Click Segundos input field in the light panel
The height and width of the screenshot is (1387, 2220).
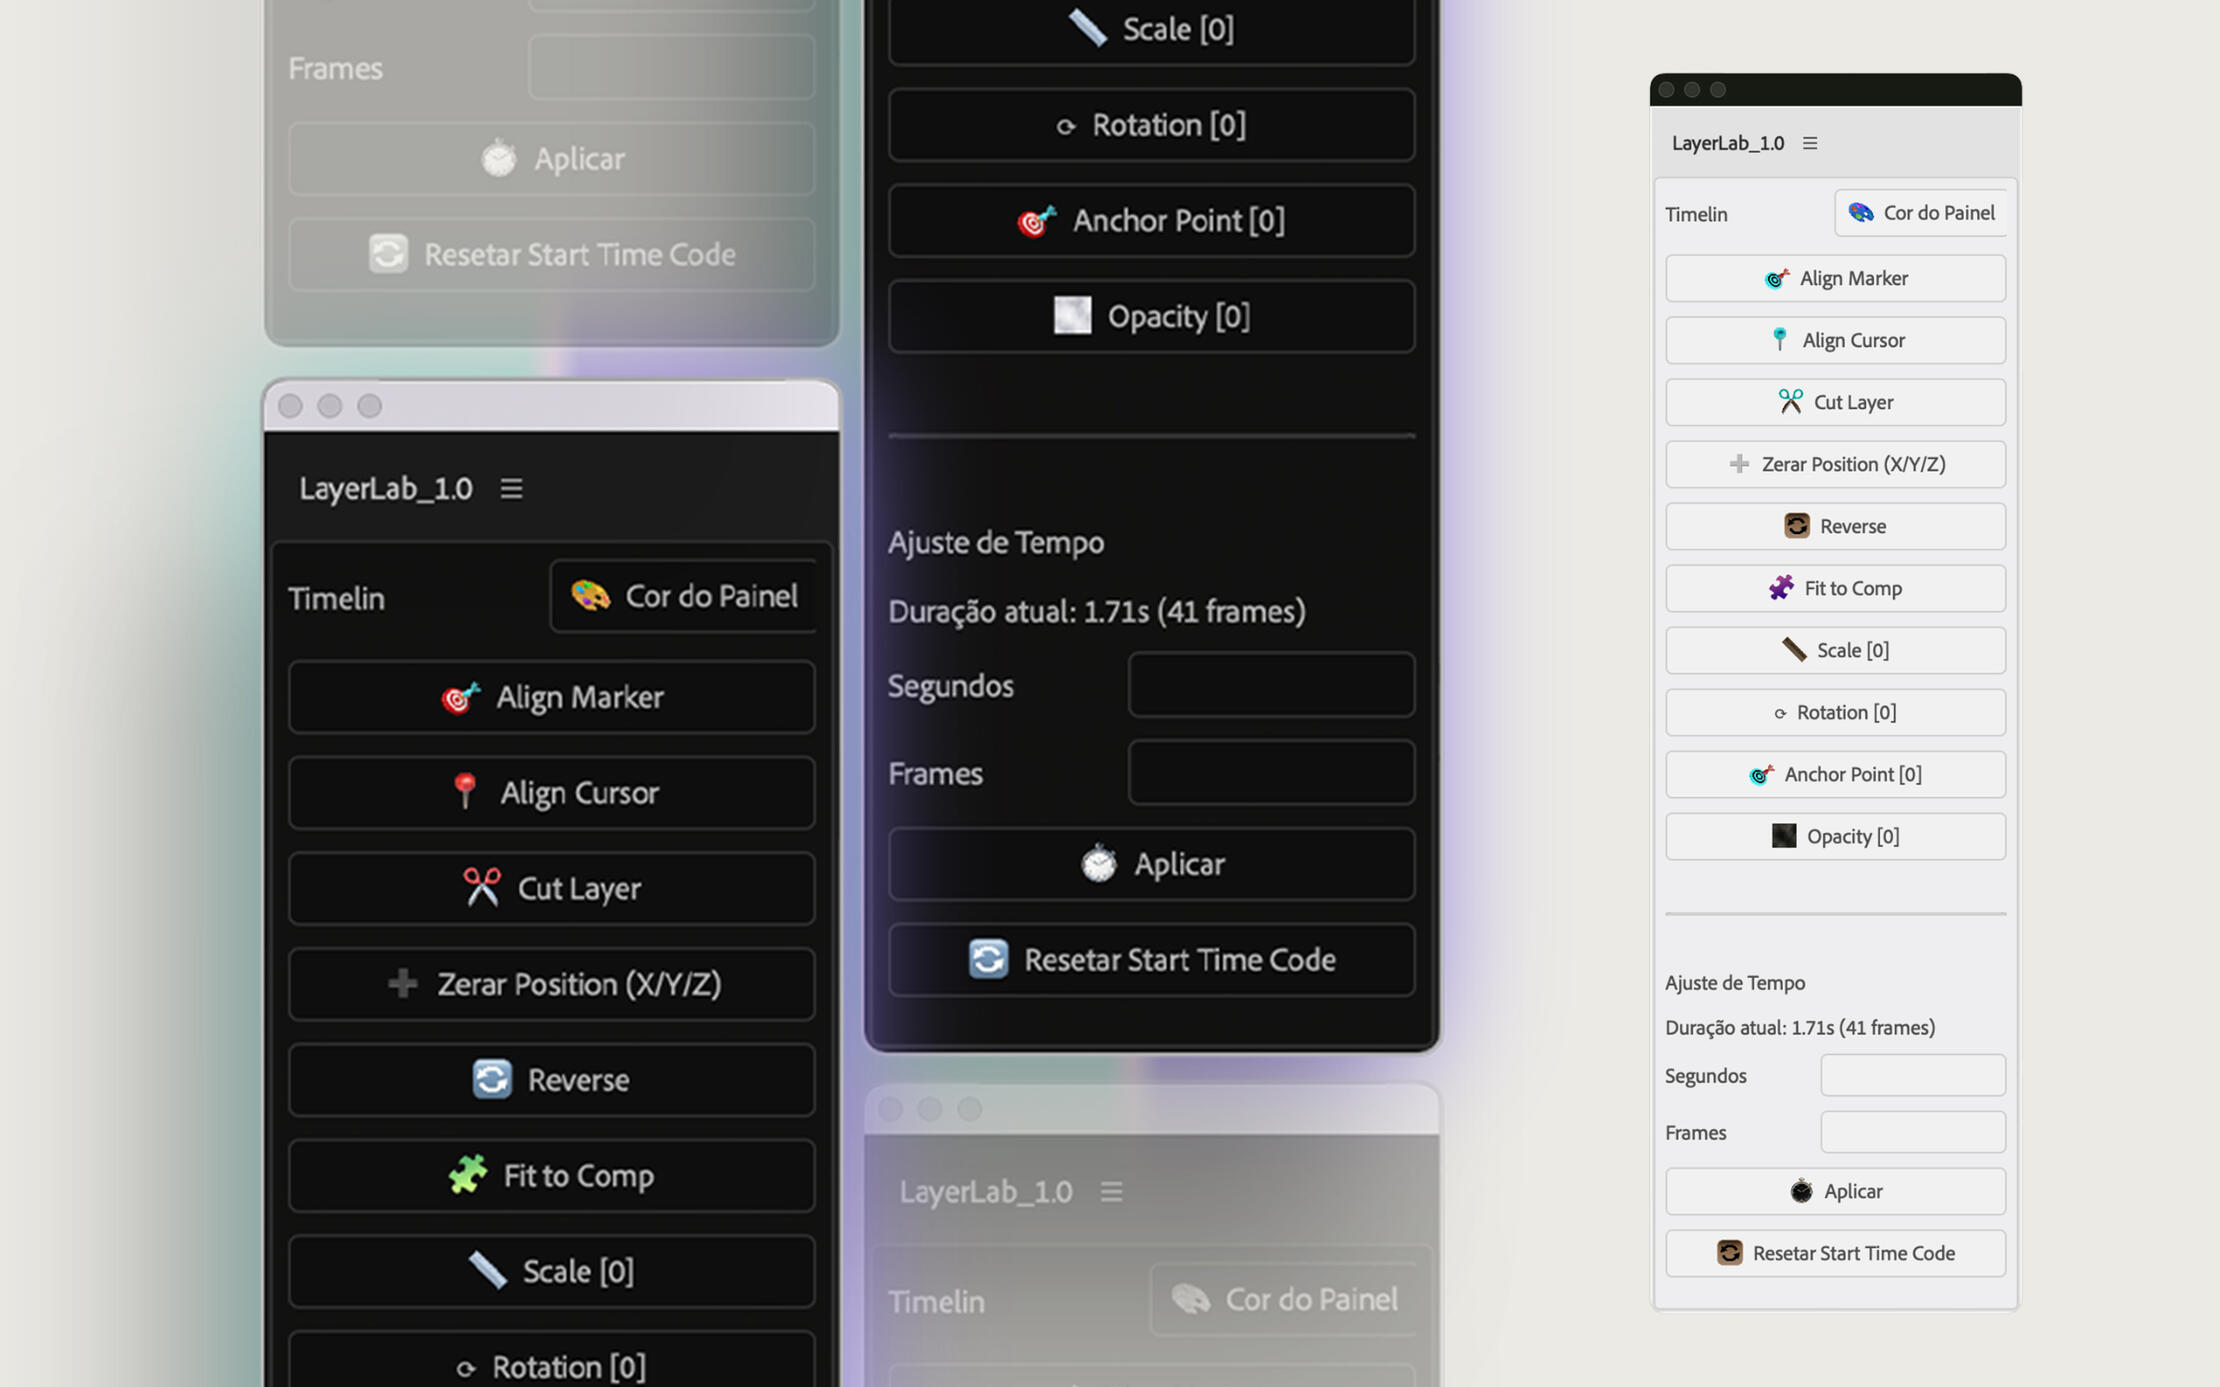point(1912,1076)
